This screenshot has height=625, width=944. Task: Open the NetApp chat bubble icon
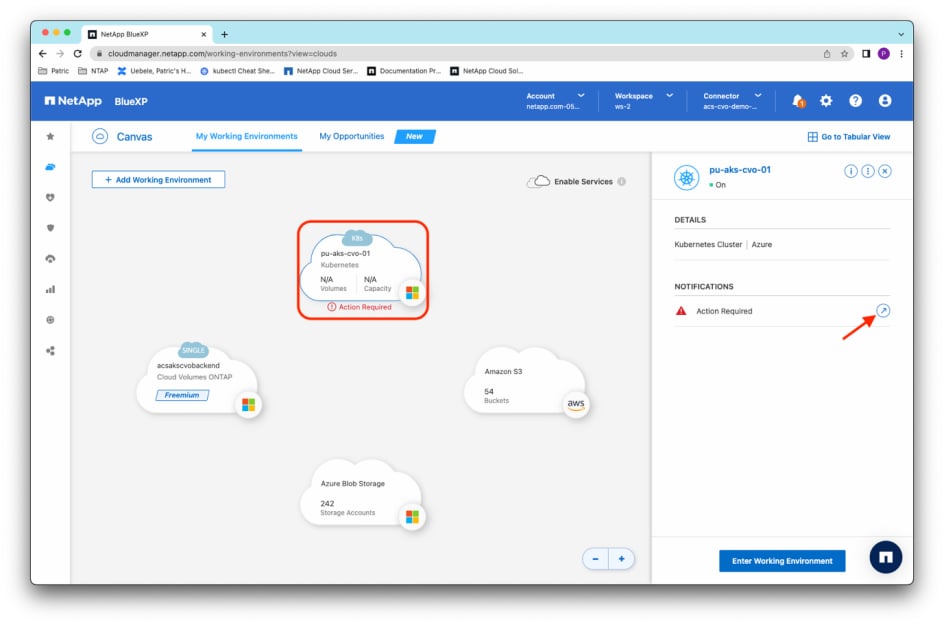pyautogui.click(x=885, y=557)
